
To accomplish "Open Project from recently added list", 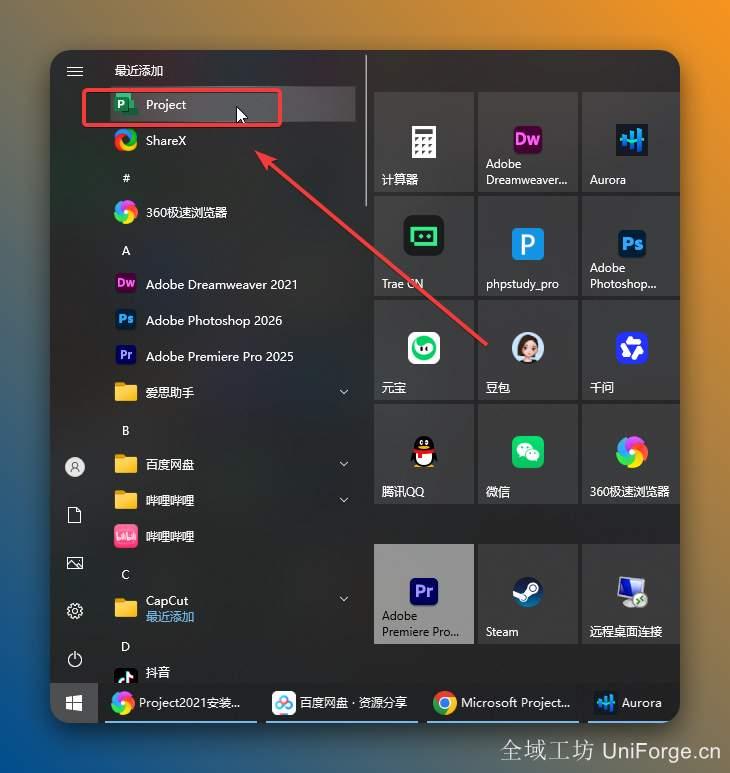I will click(x=233, y=105).
